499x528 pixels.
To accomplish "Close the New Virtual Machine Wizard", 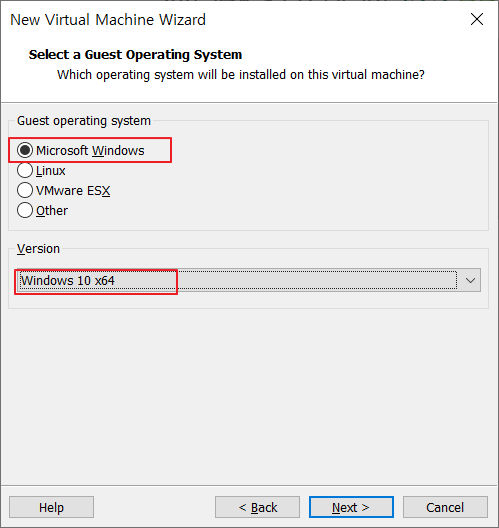I will [477, 20].
